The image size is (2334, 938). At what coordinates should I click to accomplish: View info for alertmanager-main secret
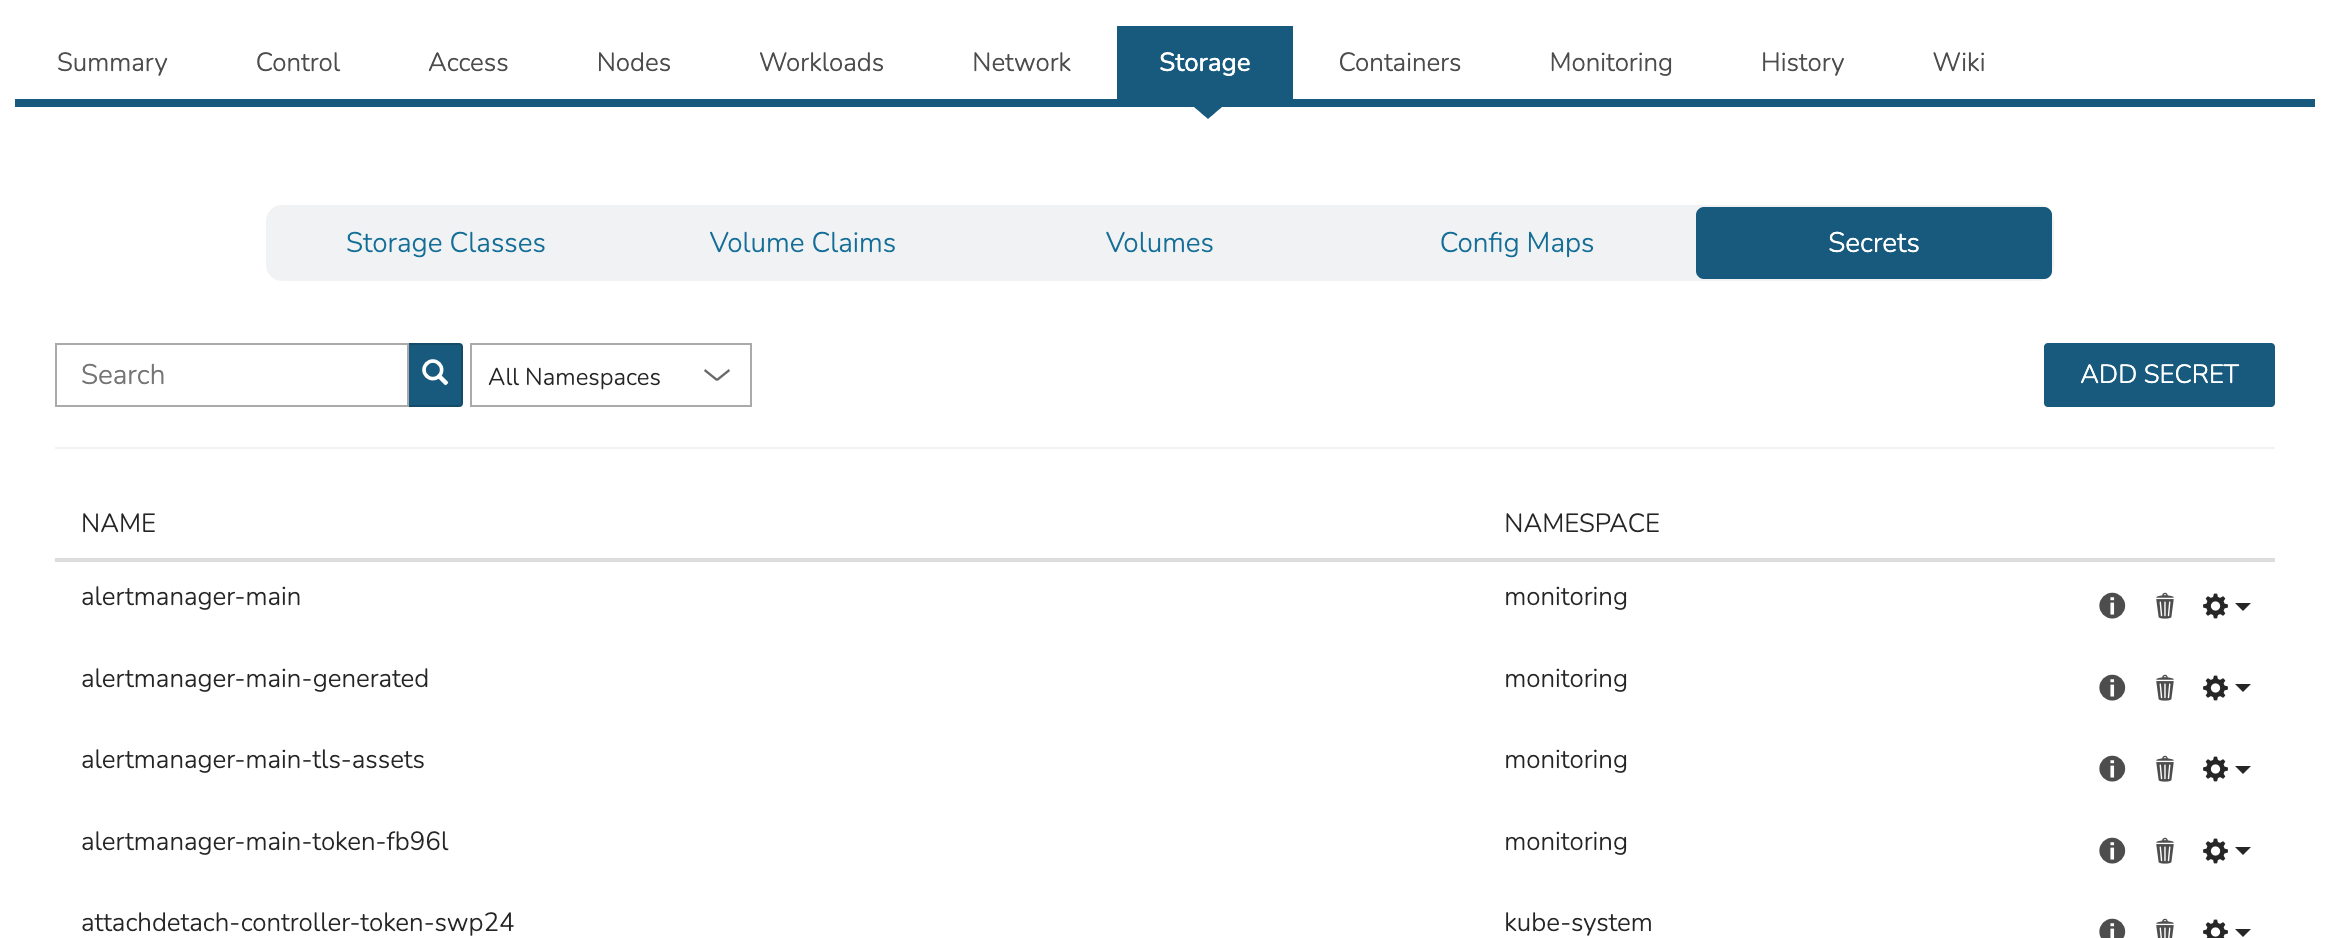pyautogui.click(x=2111, y=606)
